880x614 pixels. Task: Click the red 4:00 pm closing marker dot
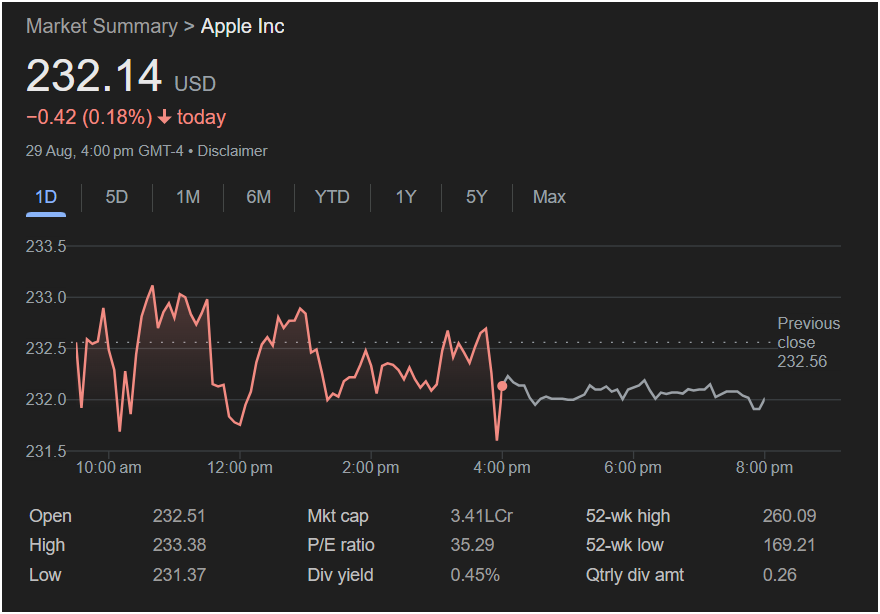click(x=502, y=385)
